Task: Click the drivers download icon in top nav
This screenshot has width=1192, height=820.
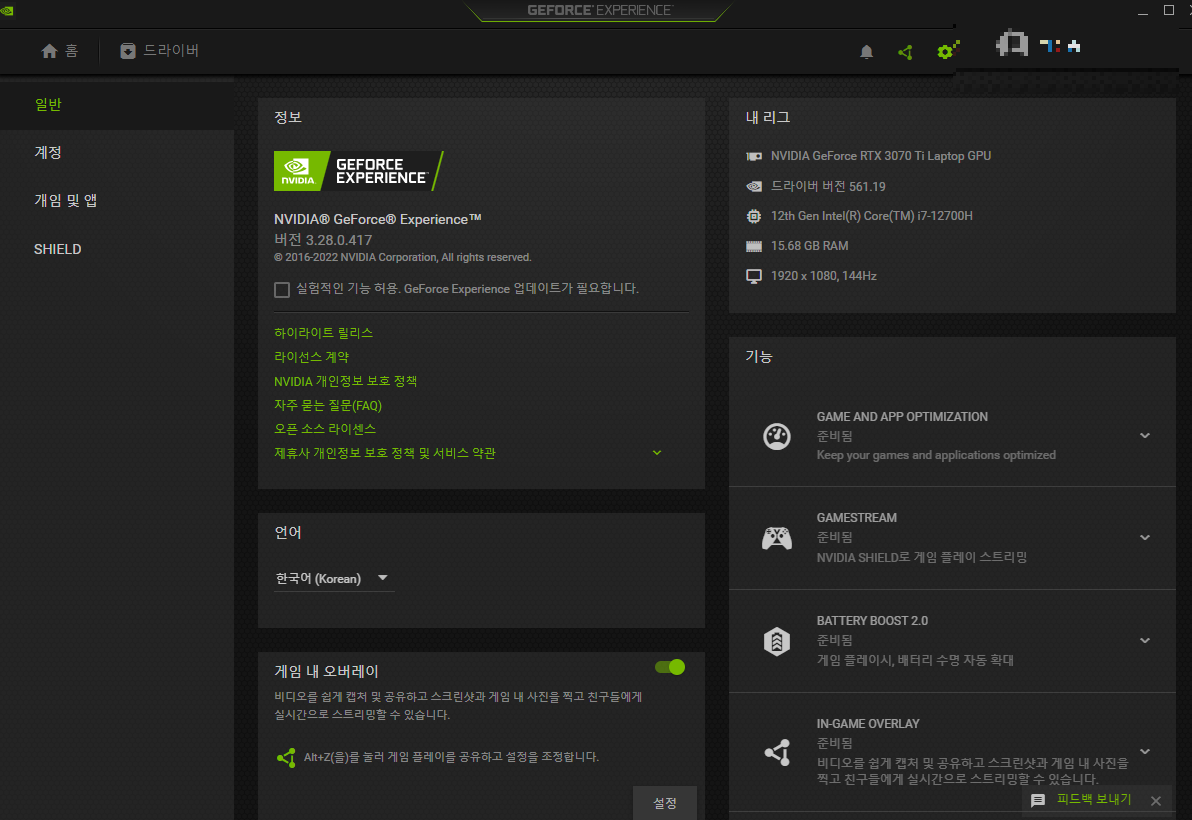Action: click(128, 51)
